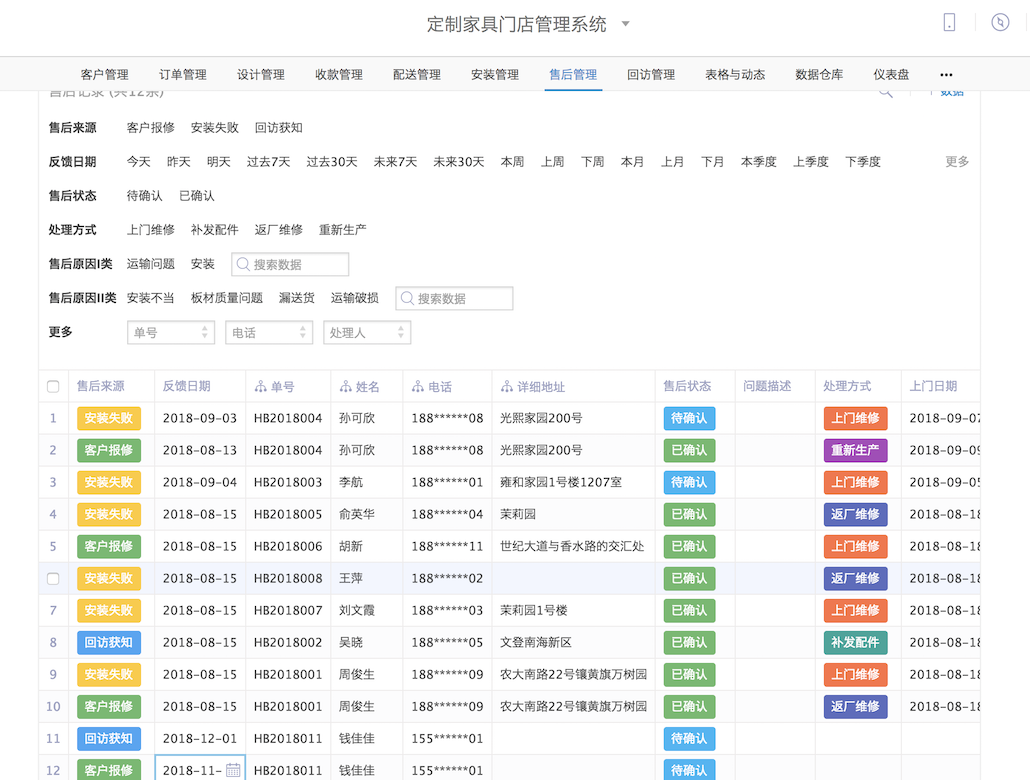The height and width of the screenshot is (780, 1030).
Task: Switch to 客户管理 tab
Action: (x=104, y=75)
